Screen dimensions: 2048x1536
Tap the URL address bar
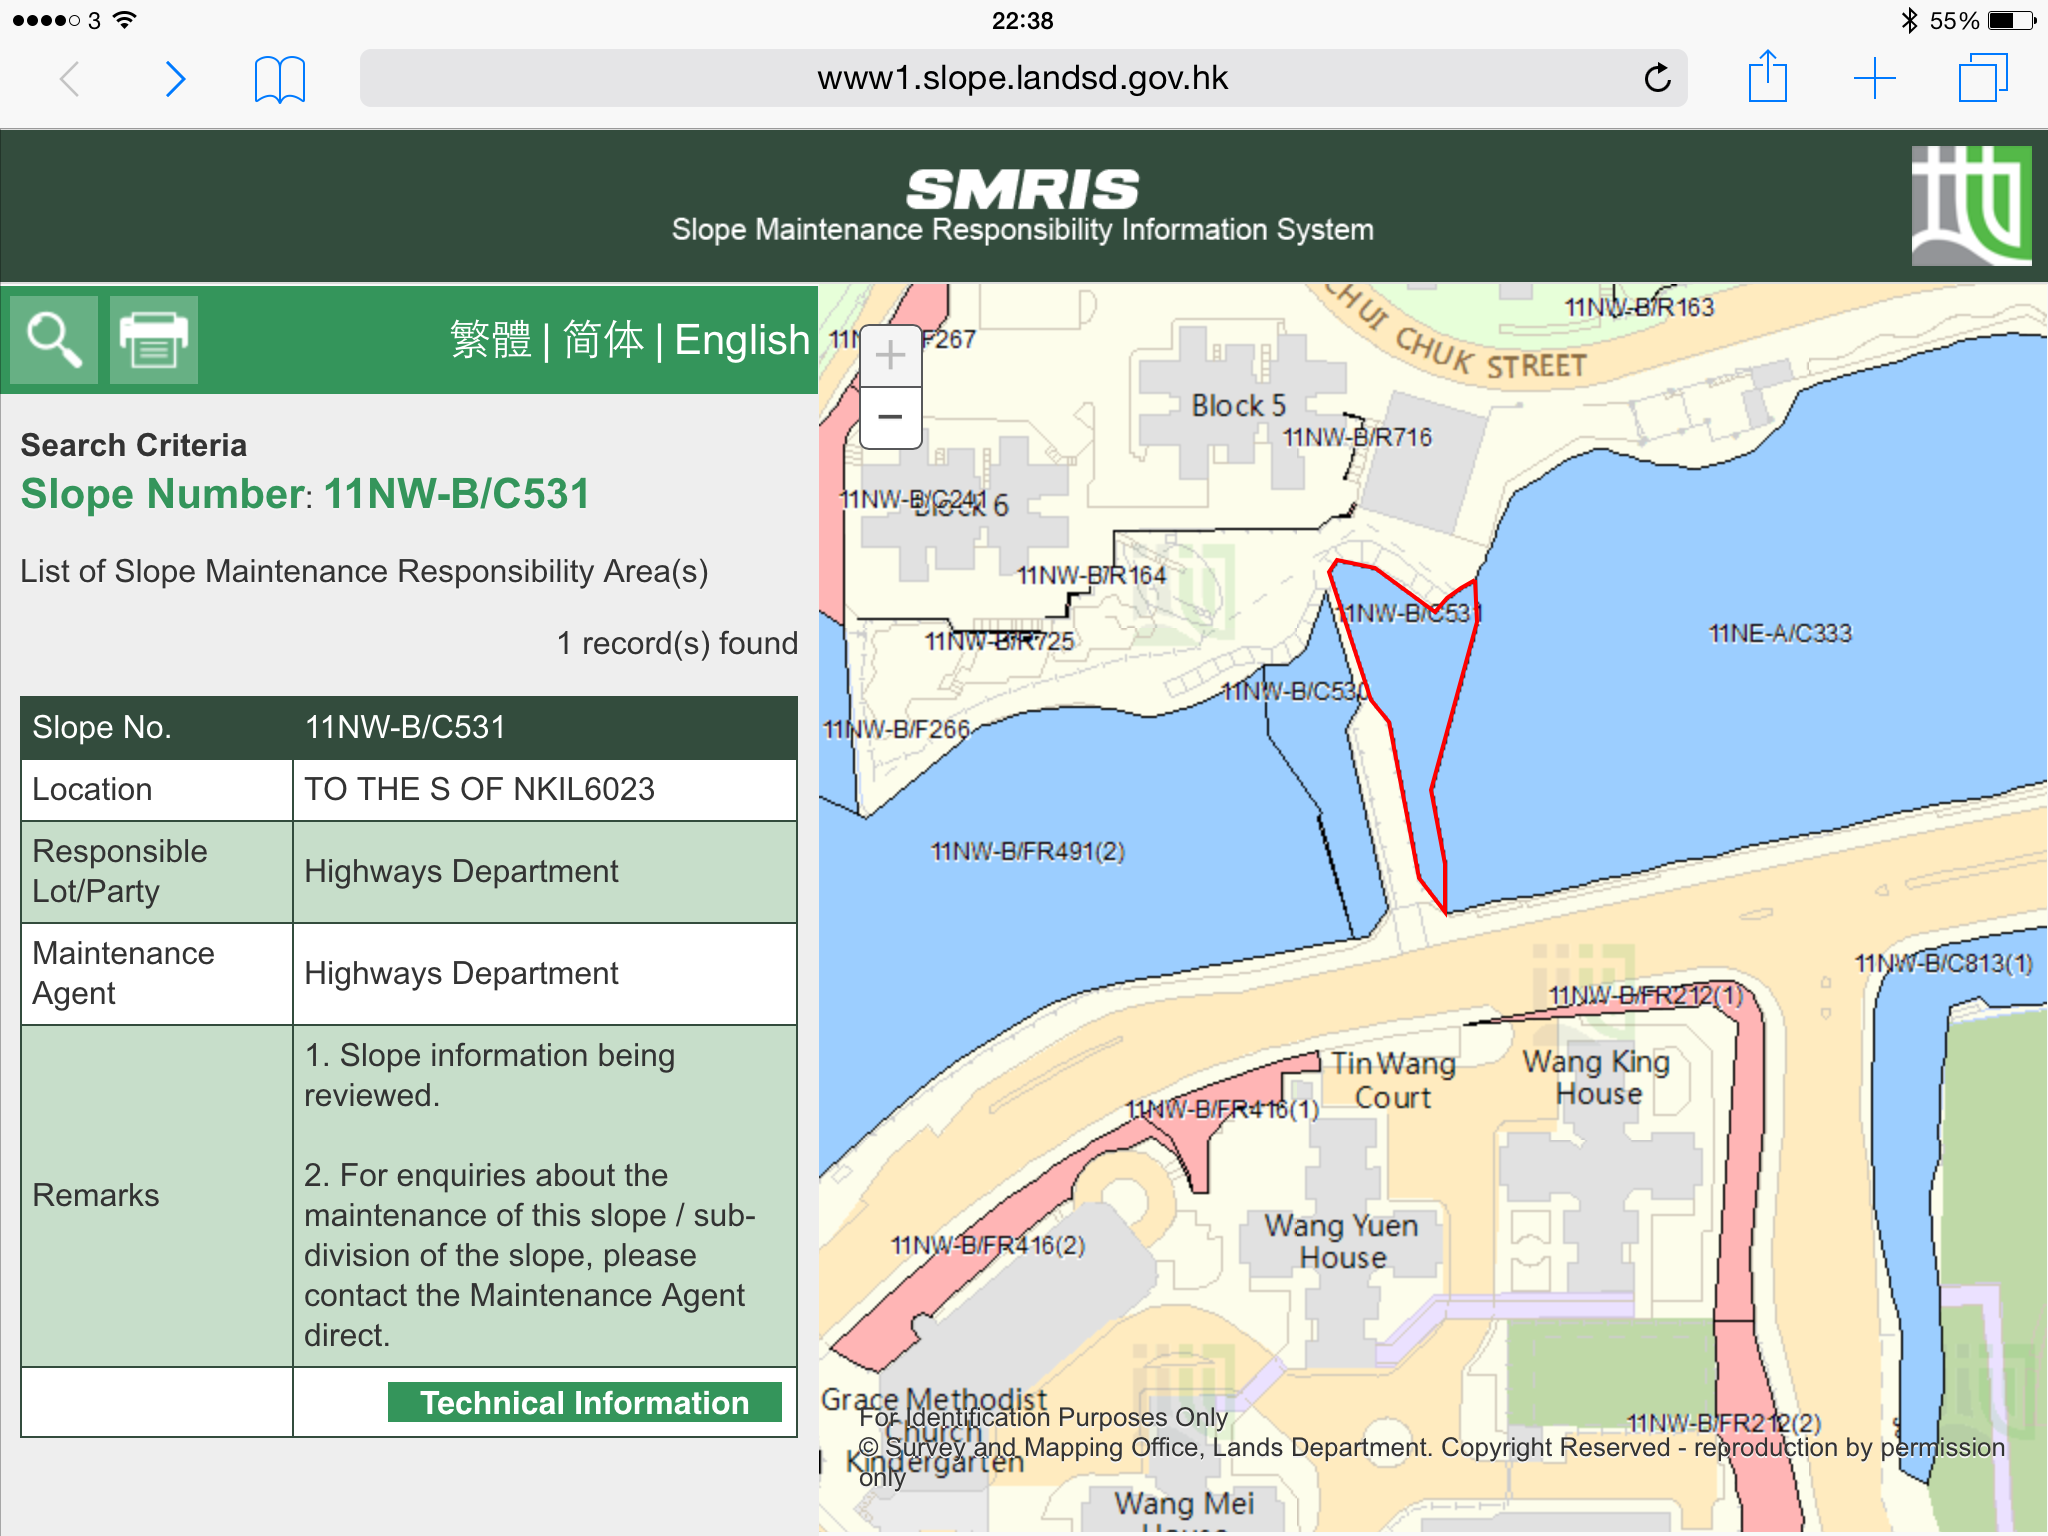pos(1022,78)
